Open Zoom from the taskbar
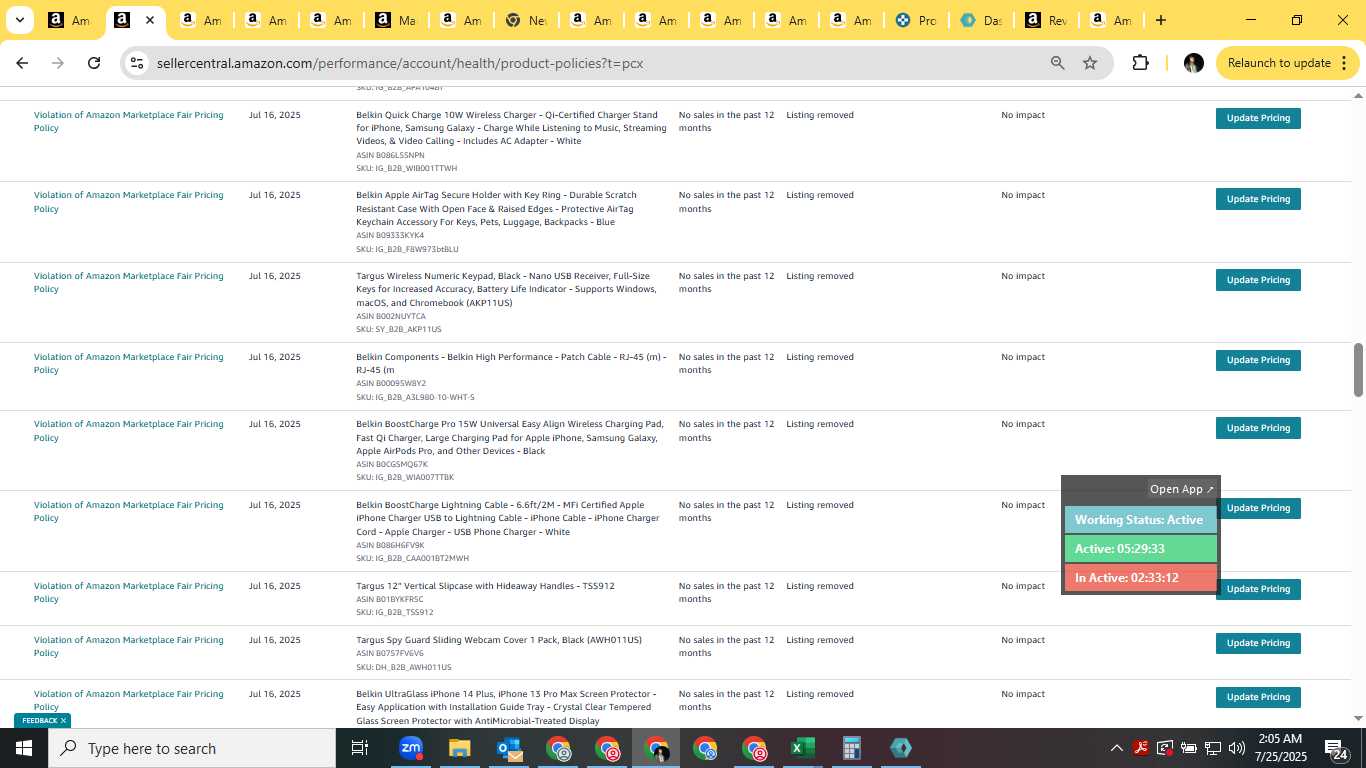The width and height of the screenshot is (1366, 768). pos(410,748)
